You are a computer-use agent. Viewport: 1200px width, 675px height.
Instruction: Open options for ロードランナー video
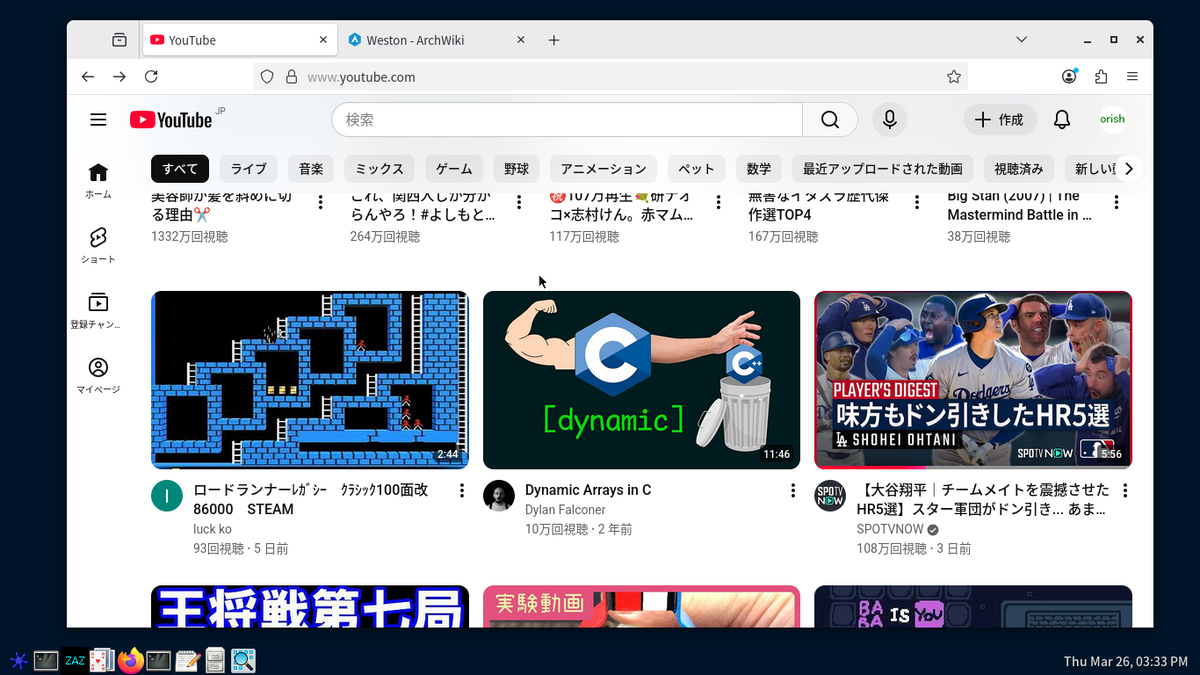462,491
